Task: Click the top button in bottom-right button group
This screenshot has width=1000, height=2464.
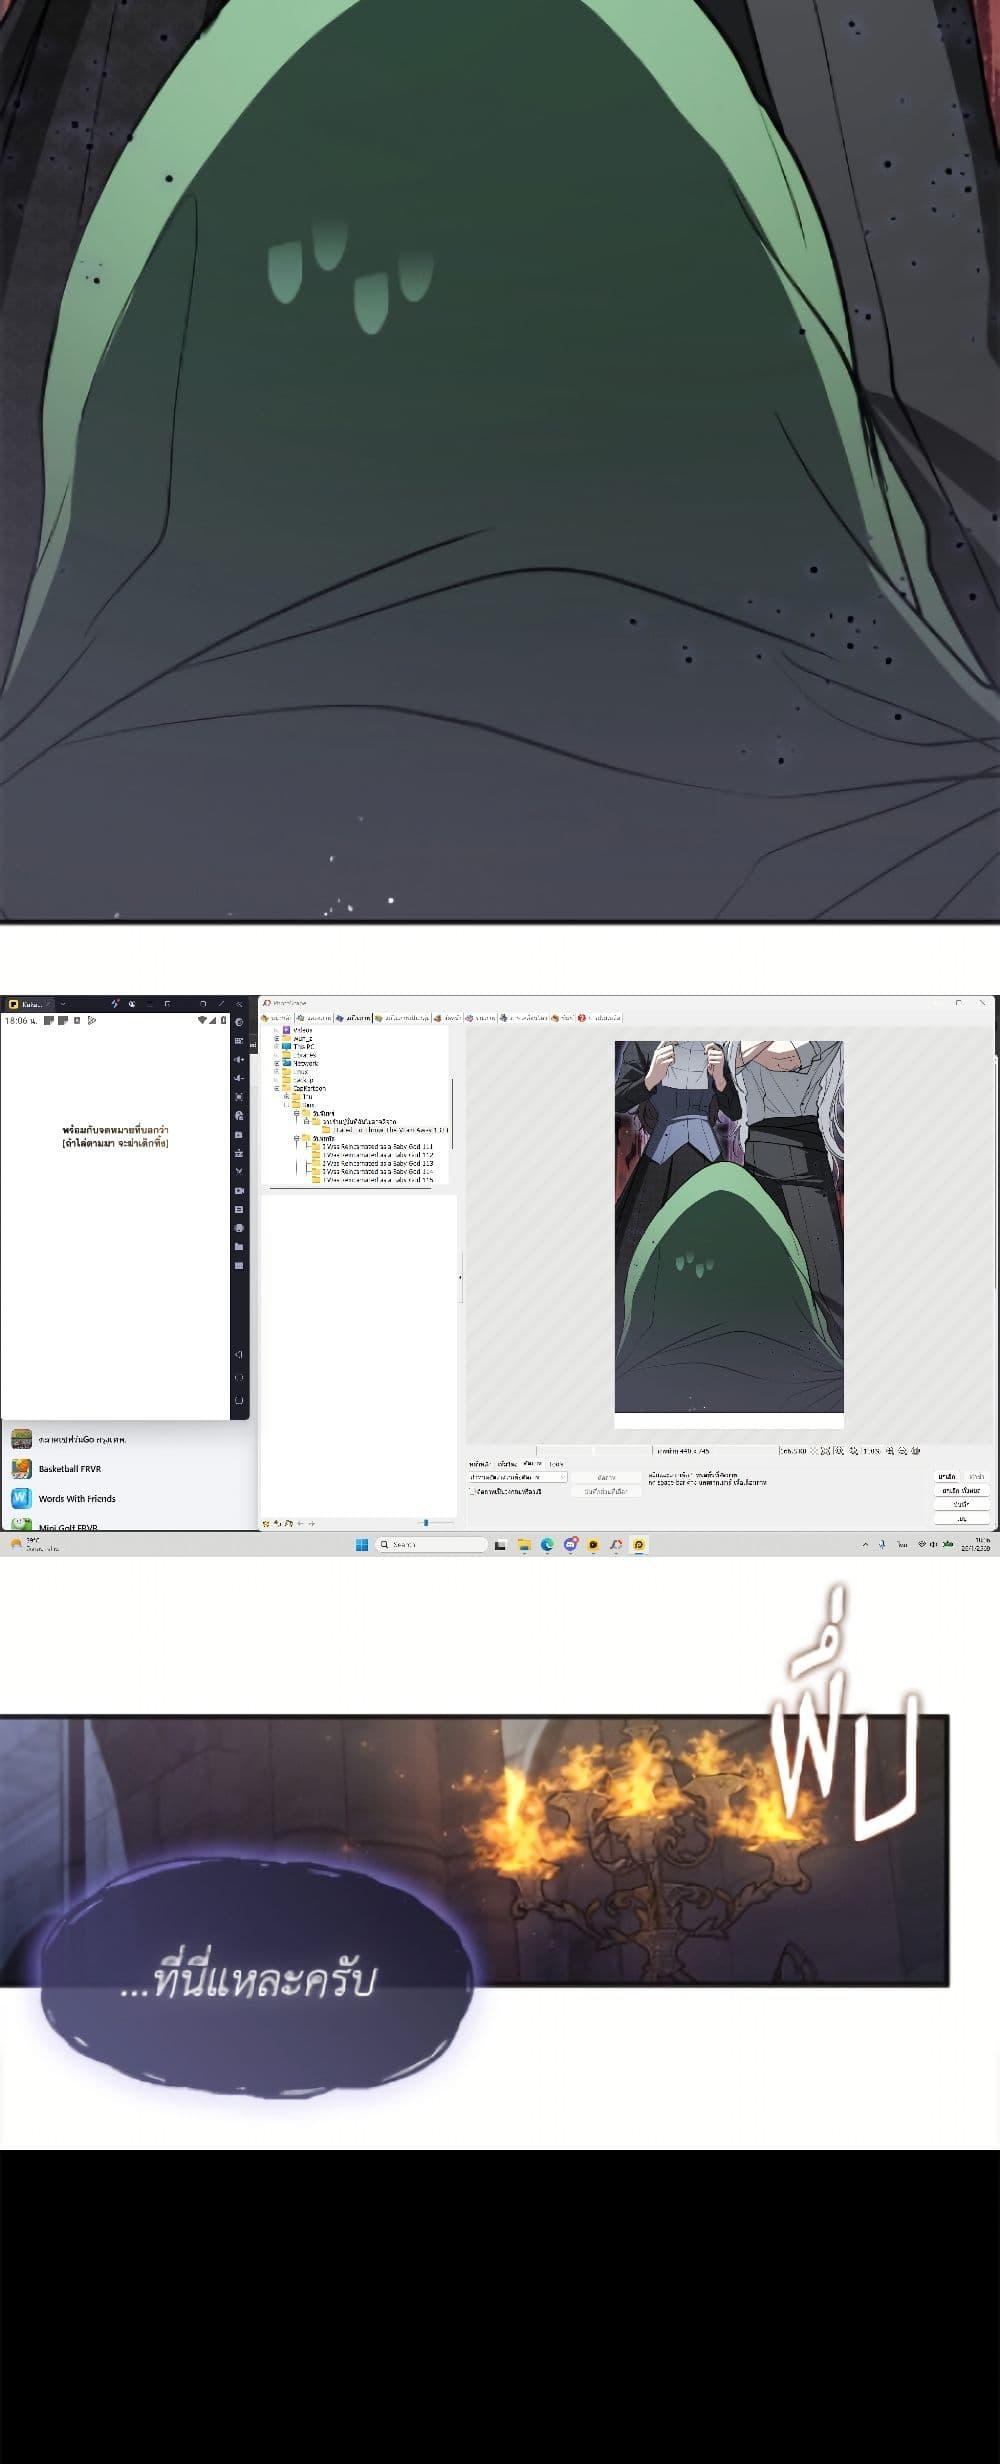Action: click(x=946, y=1476)
